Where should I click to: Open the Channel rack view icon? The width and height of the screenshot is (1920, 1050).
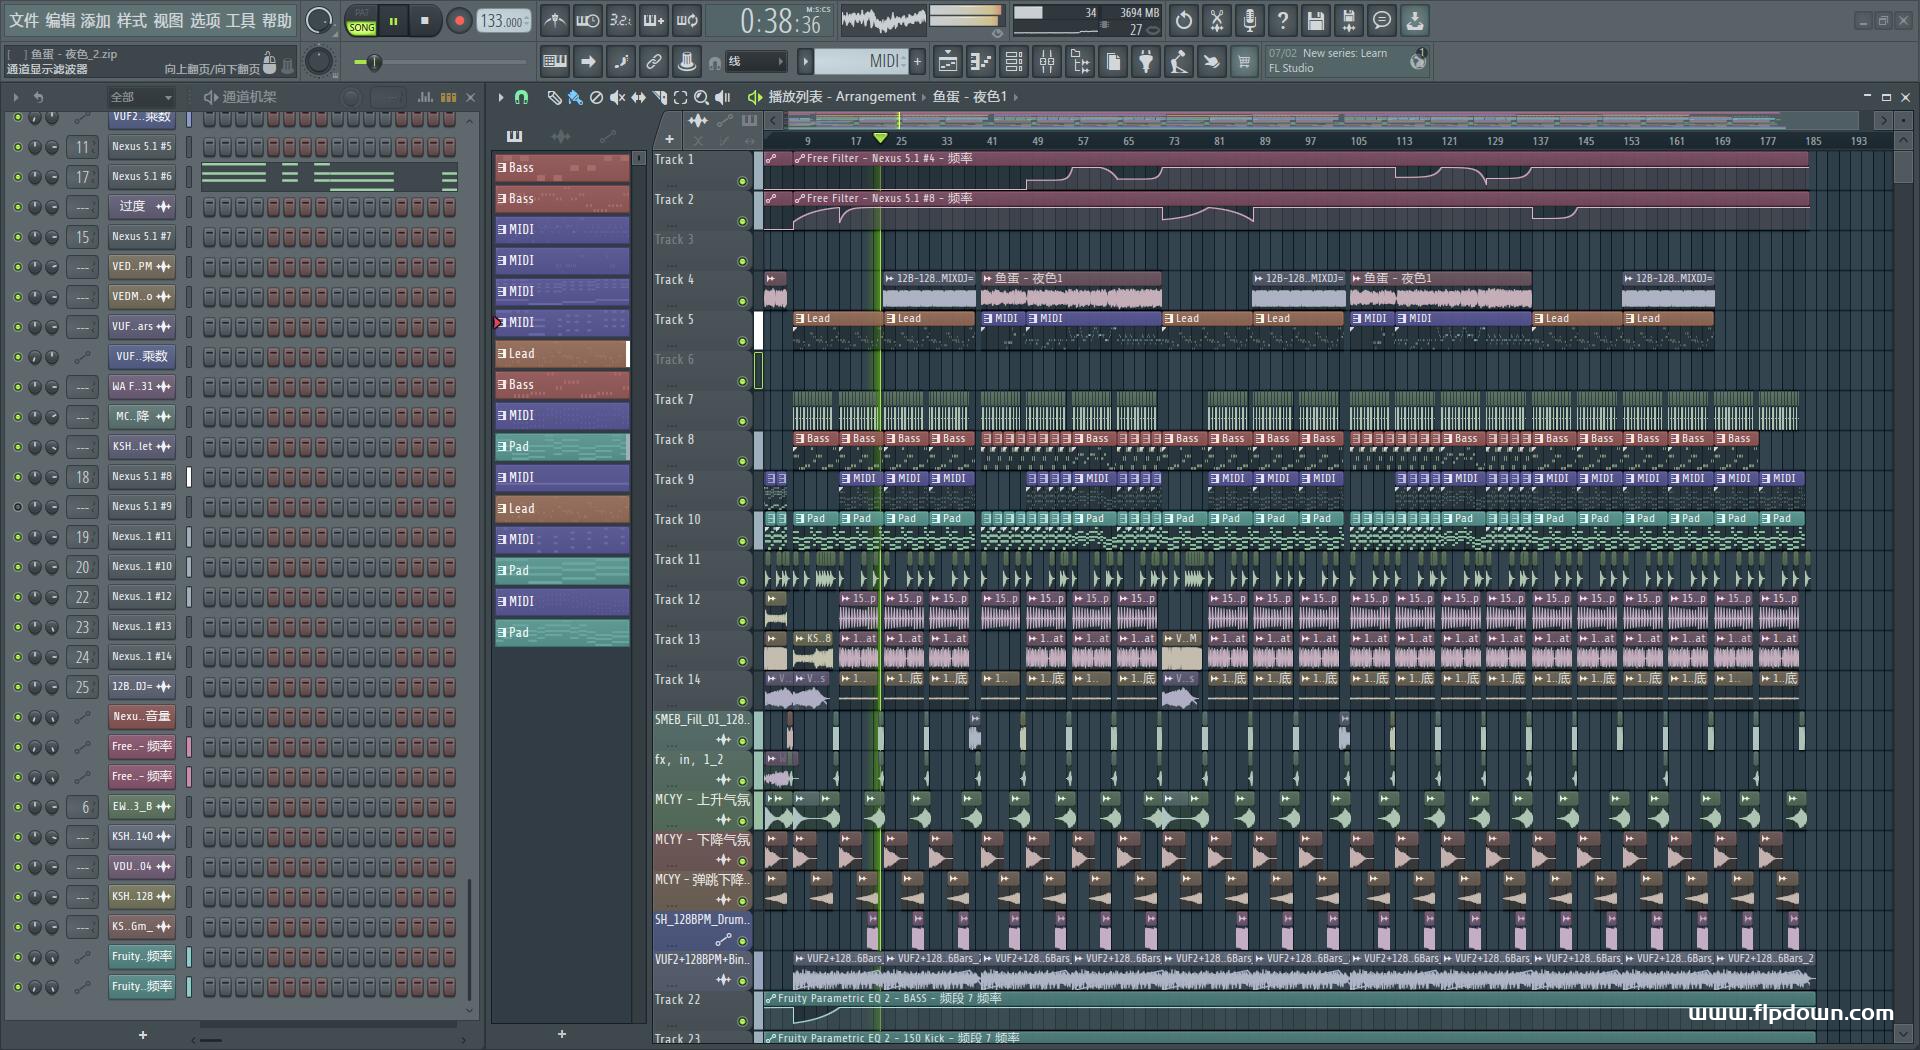coord(1014,62)
